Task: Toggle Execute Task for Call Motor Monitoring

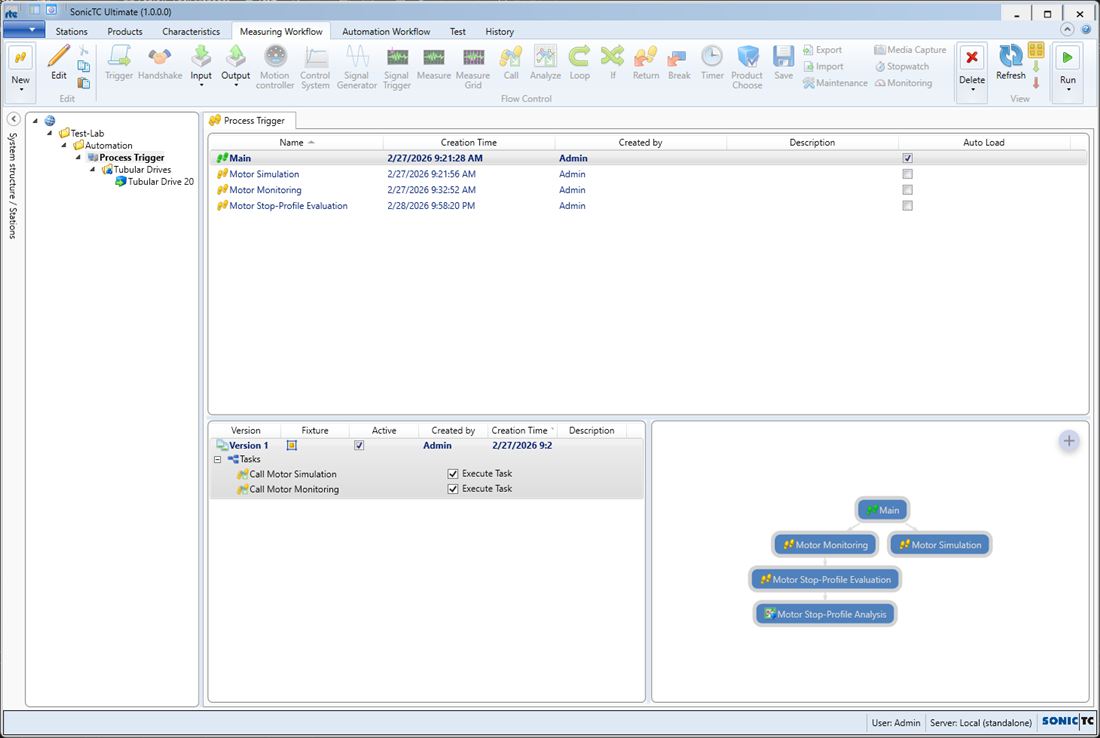Action: coord(453,489)
